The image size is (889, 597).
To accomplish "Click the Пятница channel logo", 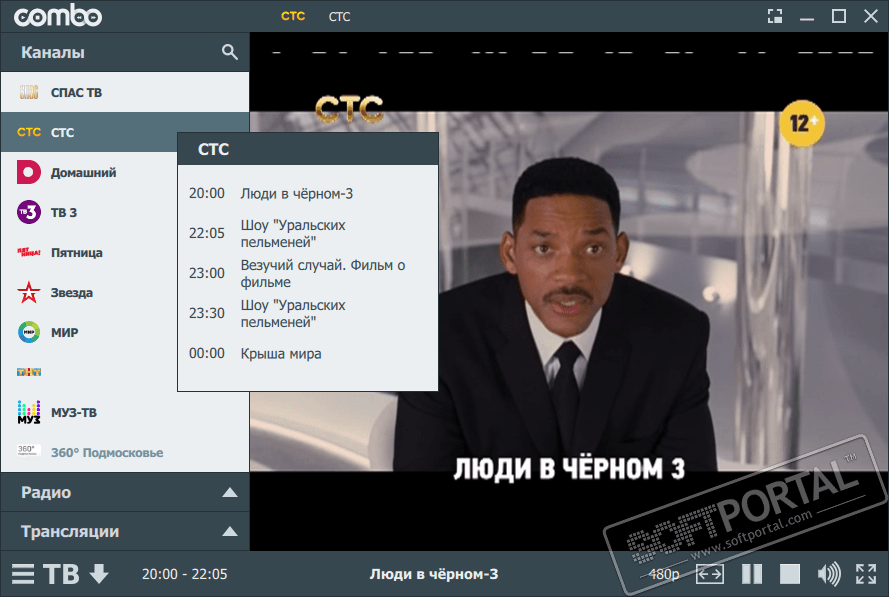I will click(x=29, y=252).
